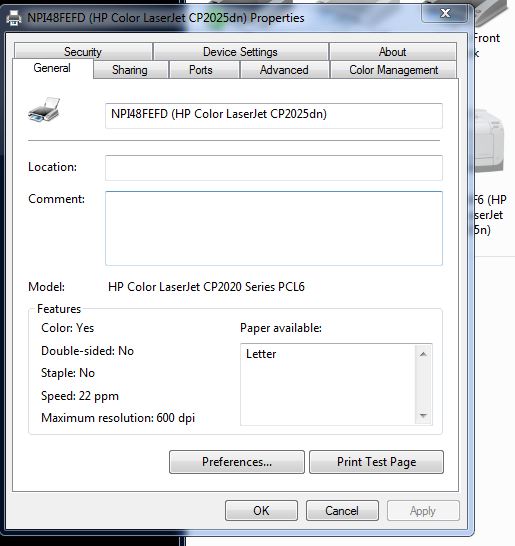
Task: Close the Properties dialog window
Action: pos(445,14)
